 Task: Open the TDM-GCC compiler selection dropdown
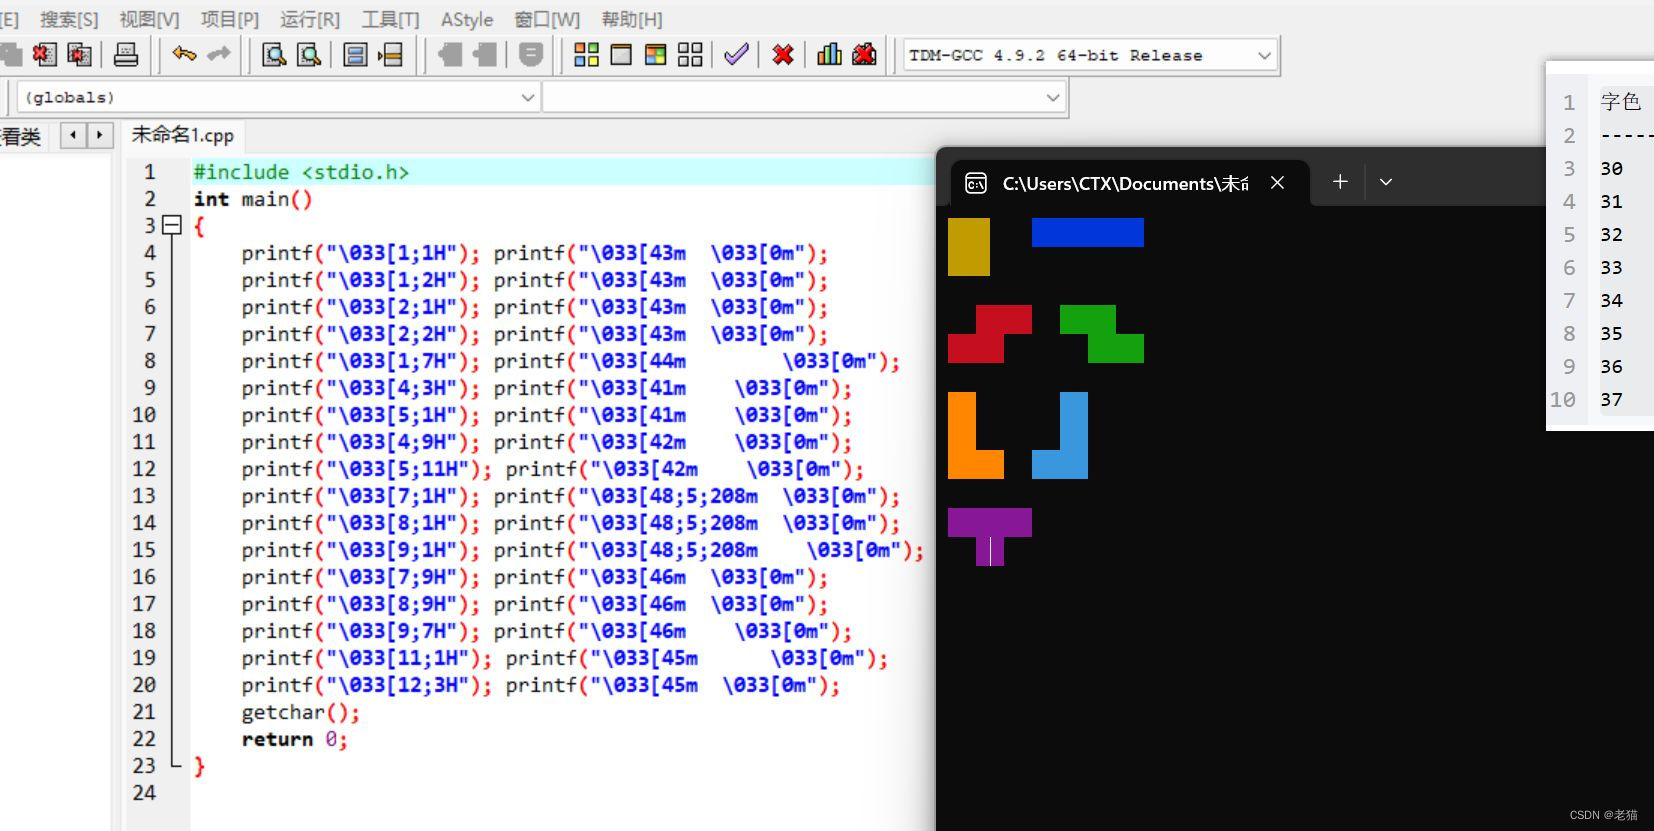[x=1264, y=56]
